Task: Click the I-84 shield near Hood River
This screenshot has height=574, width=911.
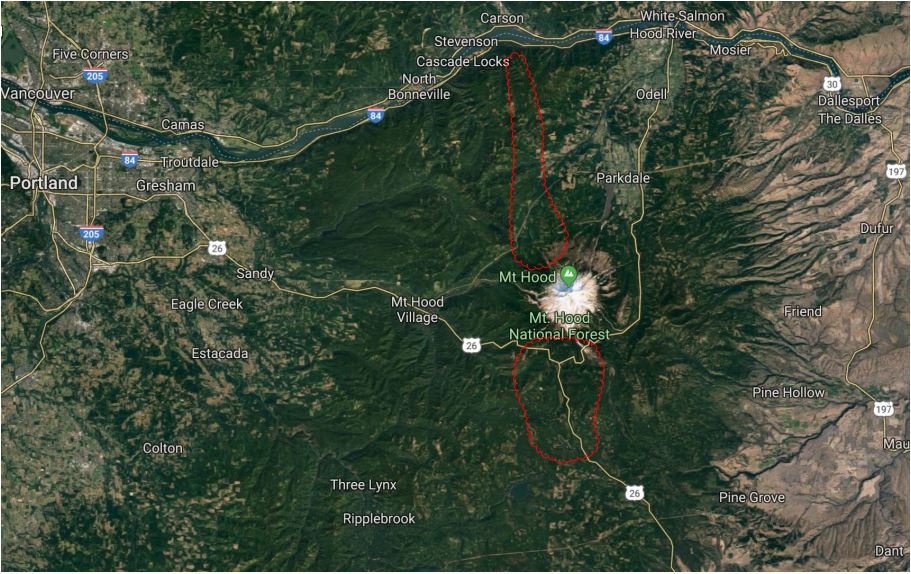Action: [604, 37]
